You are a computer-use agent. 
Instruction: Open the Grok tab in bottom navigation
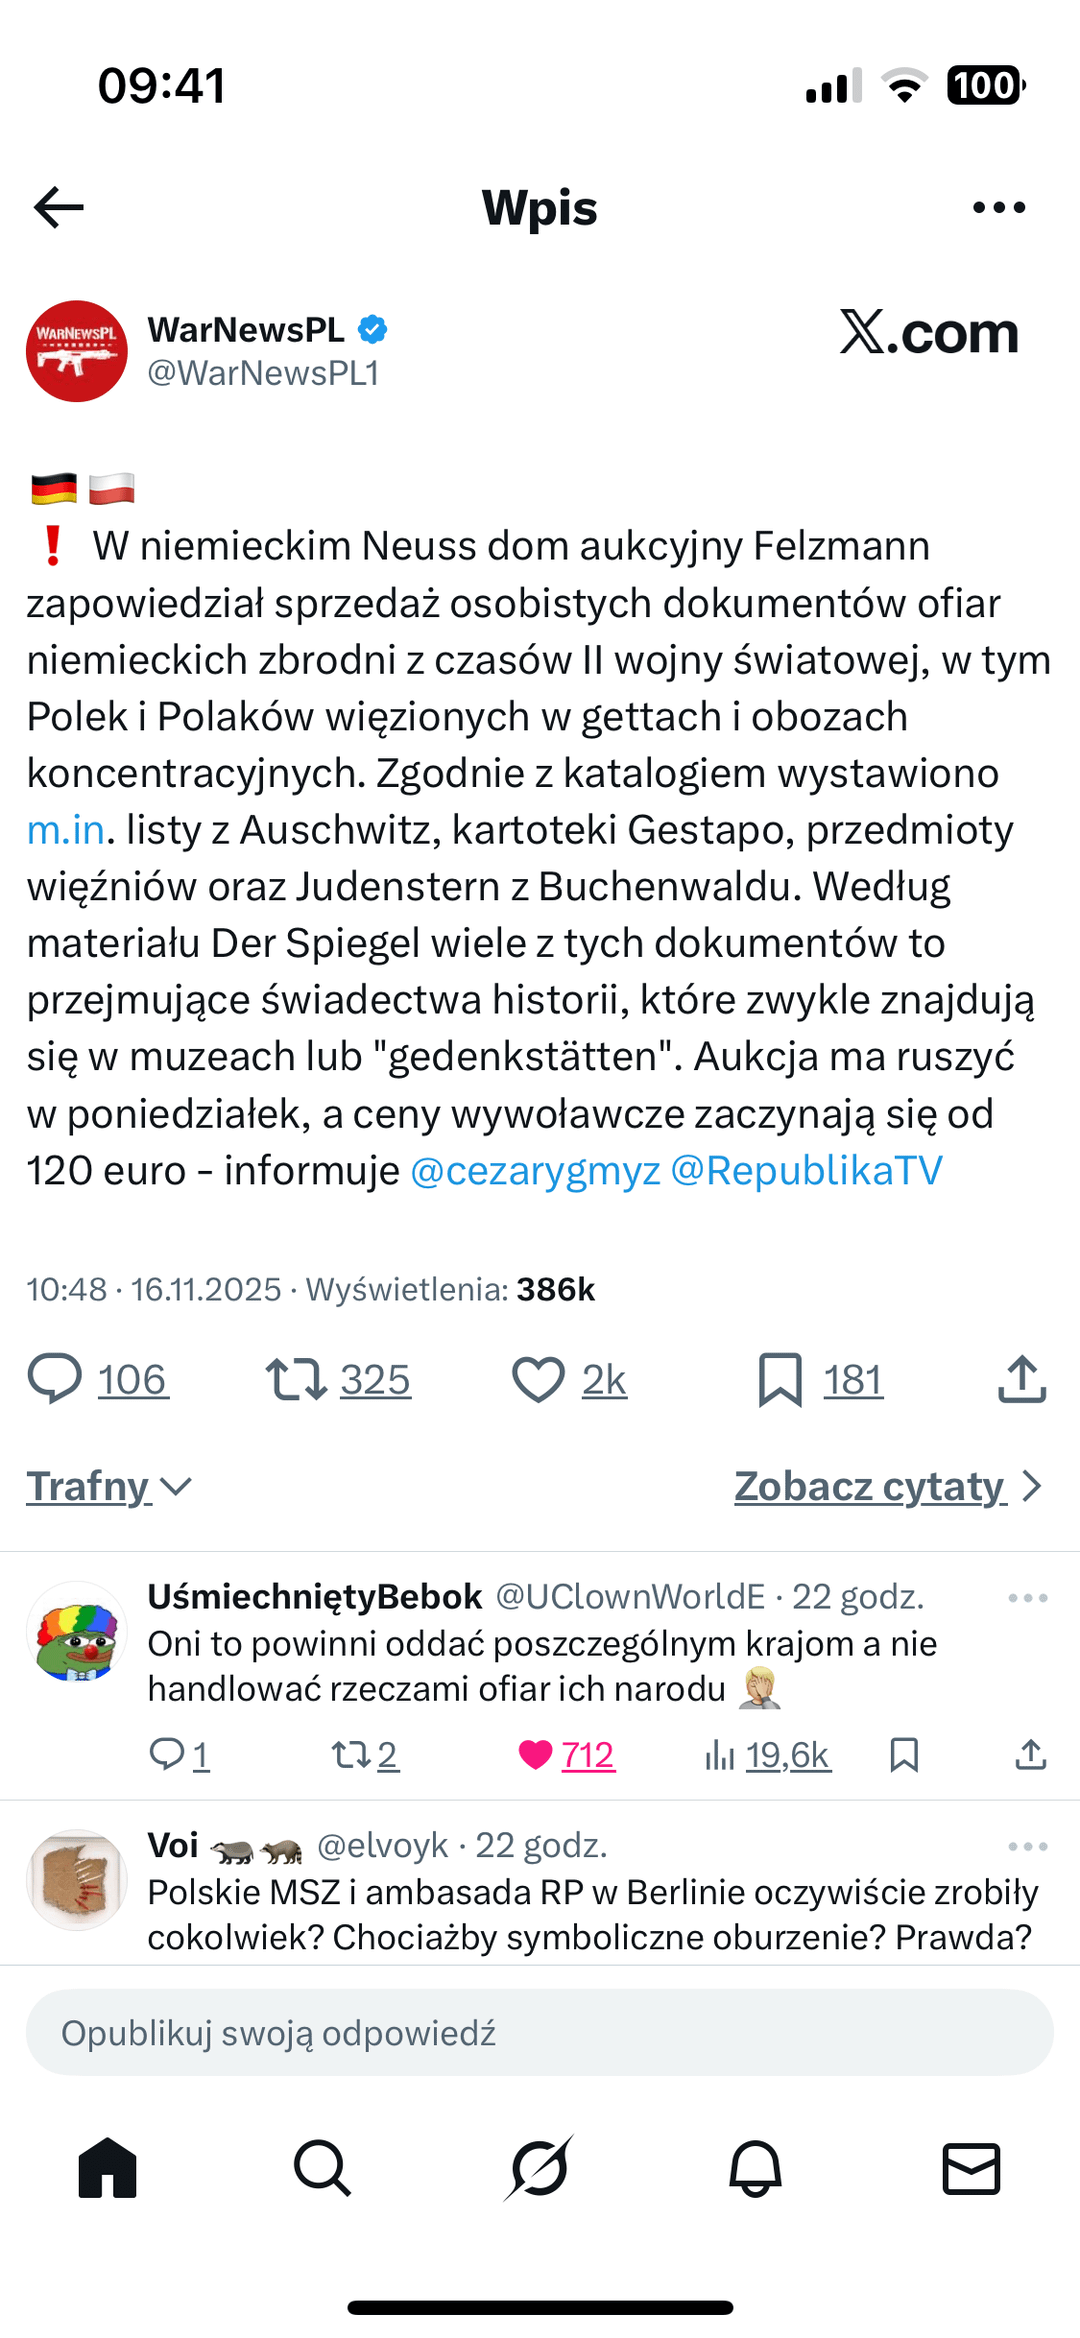click(x=539, y=2169)
